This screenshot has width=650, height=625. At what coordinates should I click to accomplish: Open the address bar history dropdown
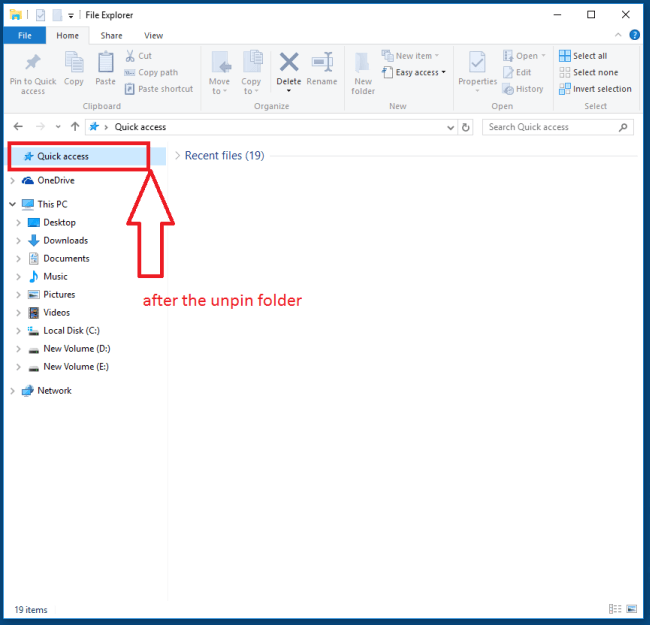pos(450,128)
